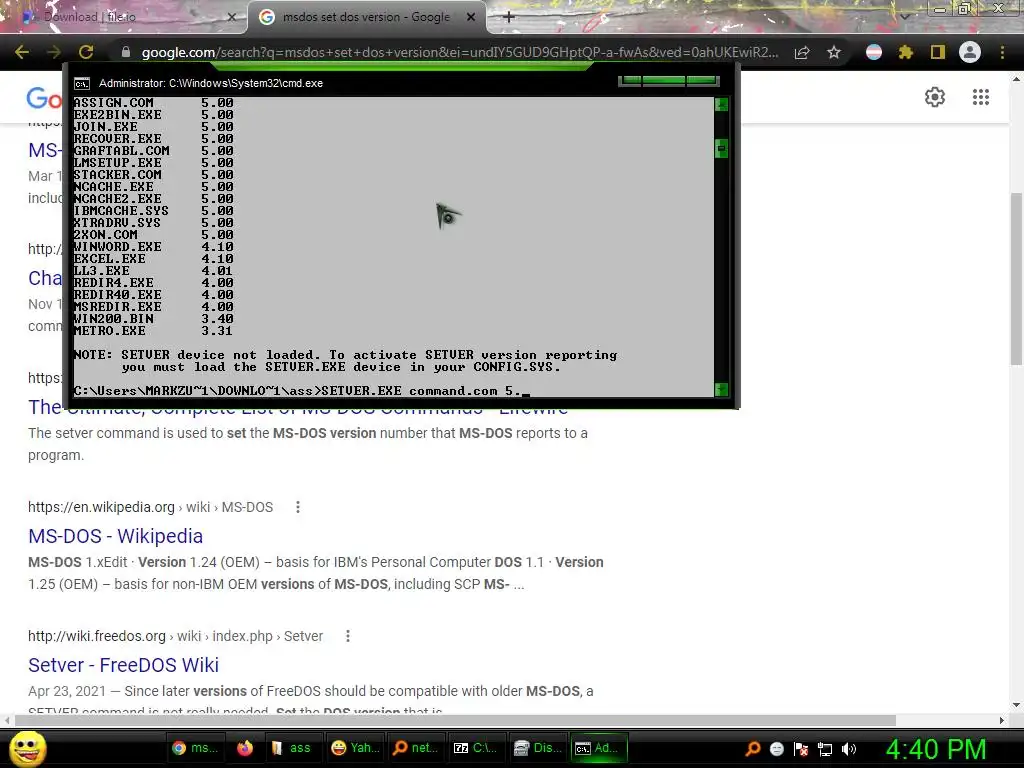Reload the Google search page
Image resolution: width=1024 pixels, height=768 pixels.
click(x=86, y=52)
